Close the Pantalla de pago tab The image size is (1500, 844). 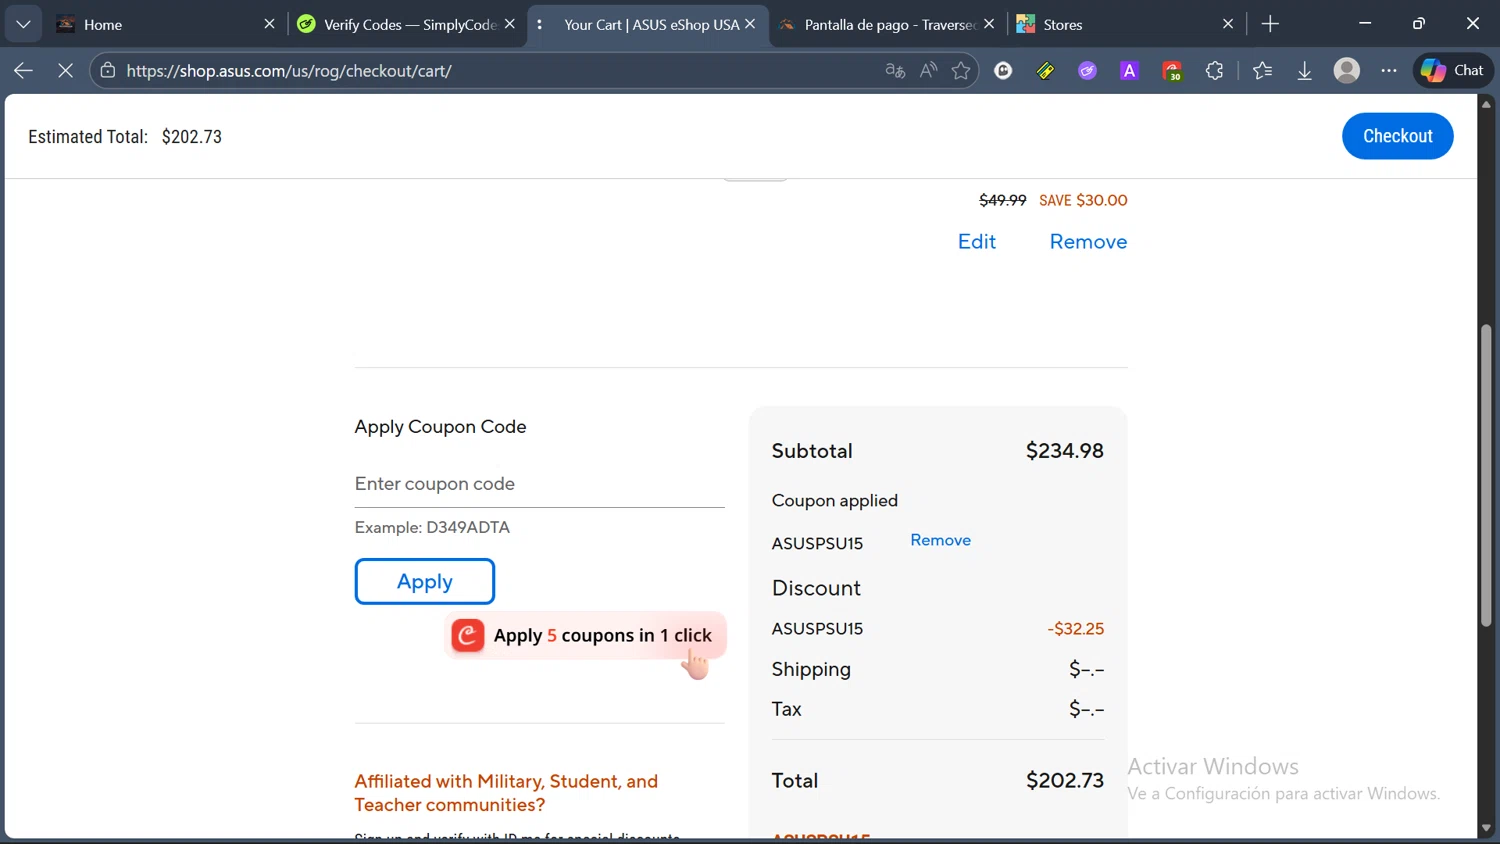(989, 24)
